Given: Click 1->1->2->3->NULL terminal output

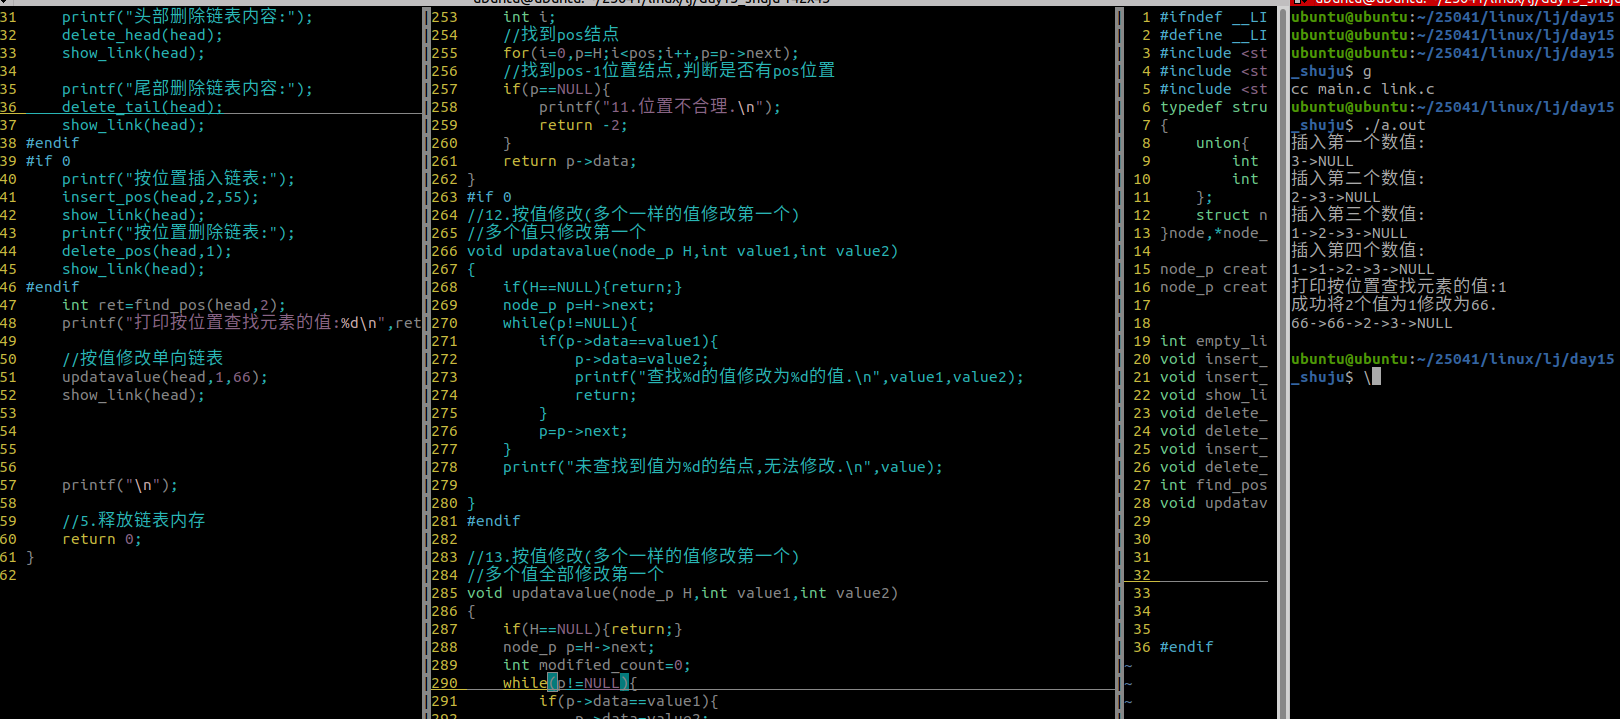Looking at the screenshot, I should [x=1363, y=269].
